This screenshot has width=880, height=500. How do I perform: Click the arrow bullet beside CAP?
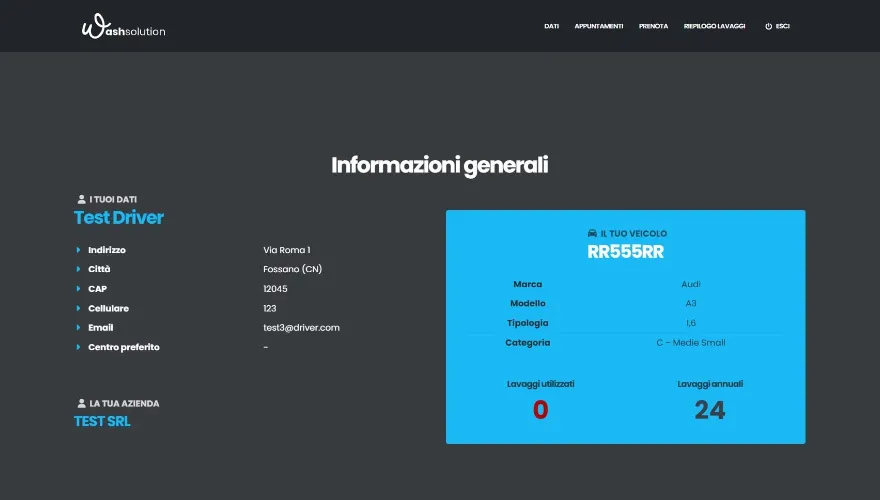[78, 288]
